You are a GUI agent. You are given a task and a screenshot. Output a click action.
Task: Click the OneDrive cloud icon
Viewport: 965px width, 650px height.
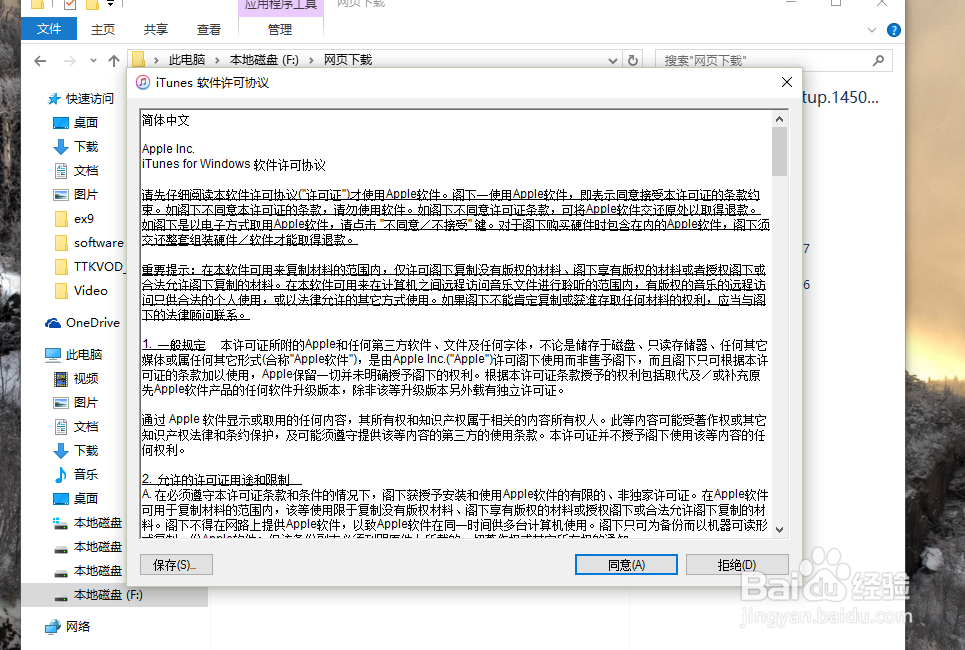click(53, 323)
